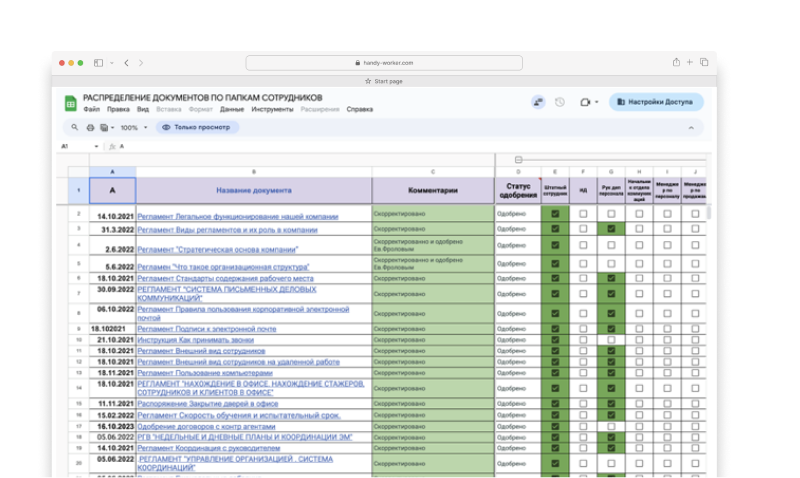Collapse column group with minus icon

(x=518, y=160)
